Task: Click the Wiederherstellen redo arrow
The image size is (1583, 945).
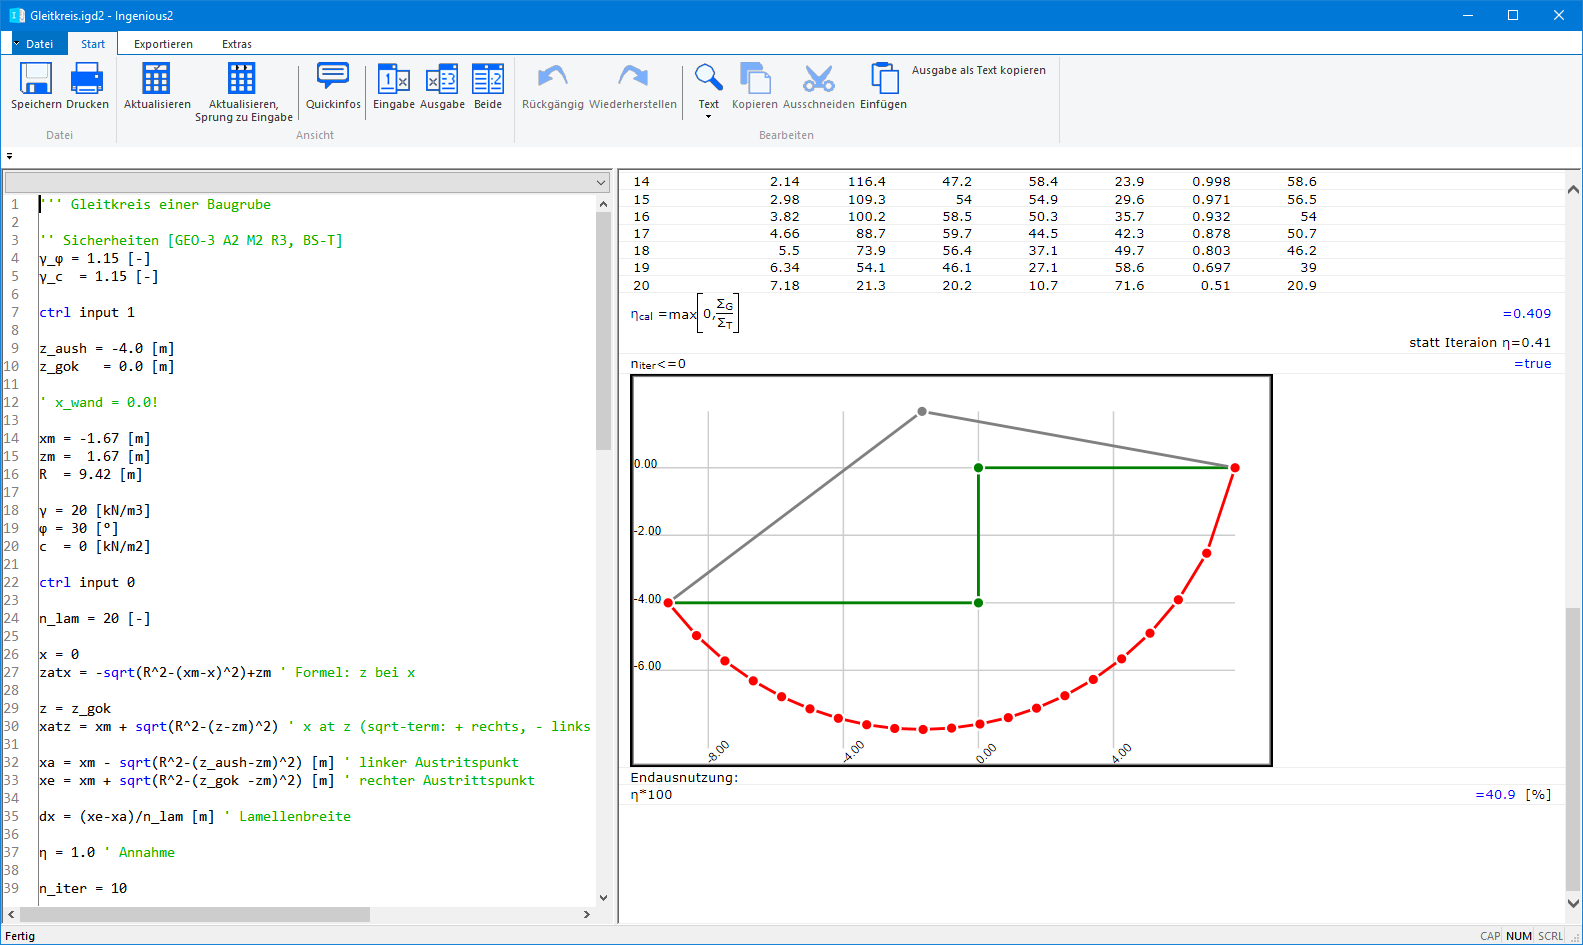Action: pyautogui.click(x=632, y=77)
